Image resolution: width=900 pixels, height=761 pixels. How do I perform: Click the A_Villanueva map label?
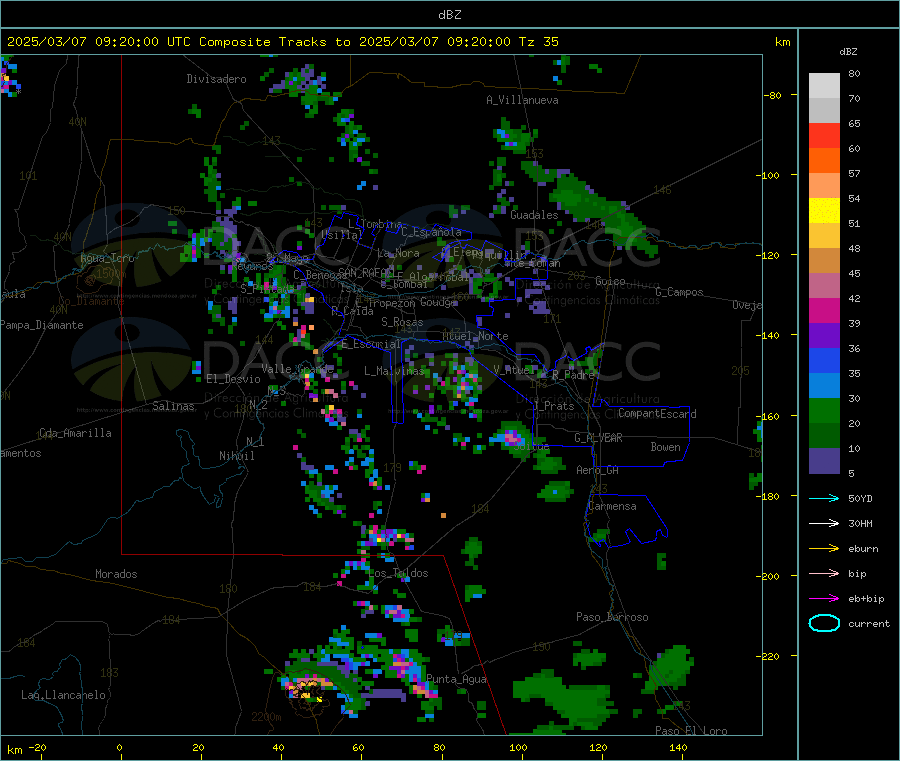522,100
